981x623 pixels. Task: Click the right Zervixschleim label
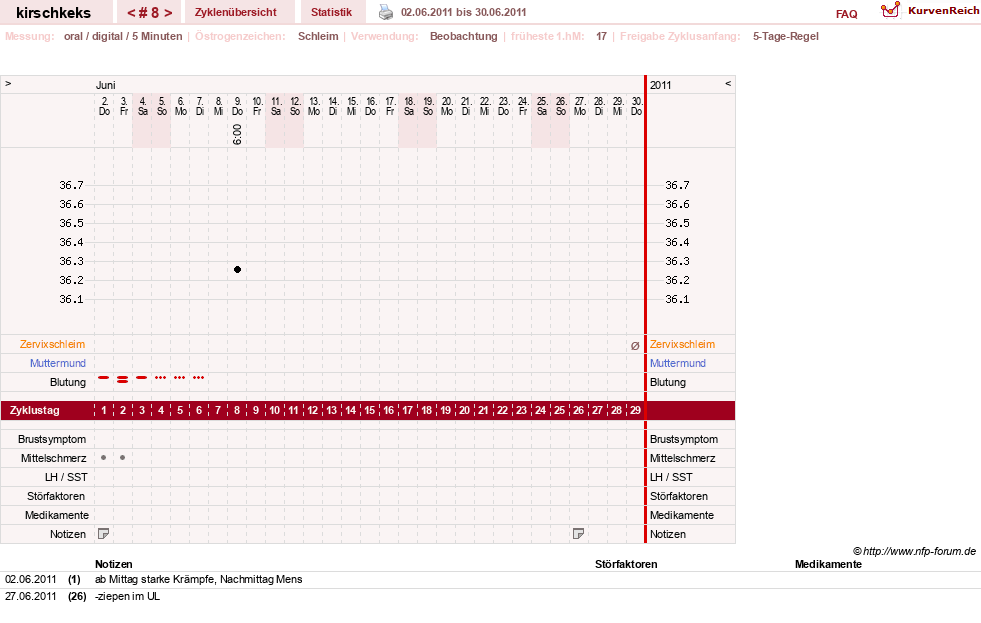coord(682,344)
